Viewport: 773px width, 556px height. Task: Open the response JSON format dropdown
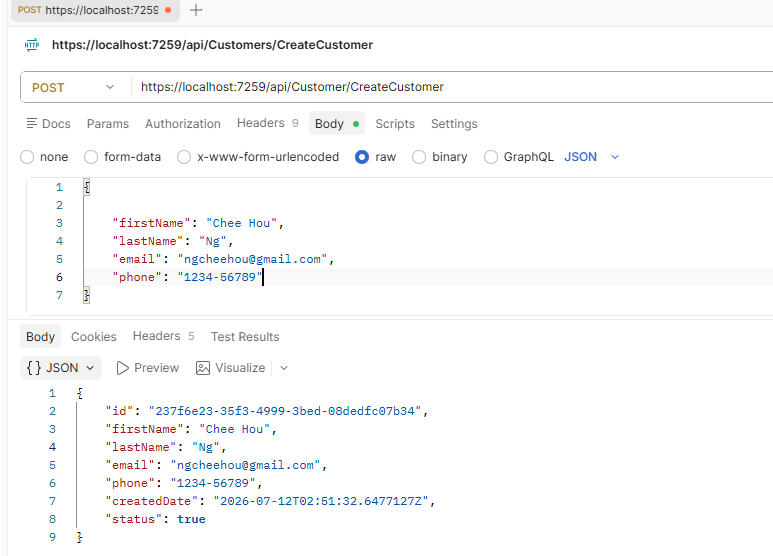61,368
